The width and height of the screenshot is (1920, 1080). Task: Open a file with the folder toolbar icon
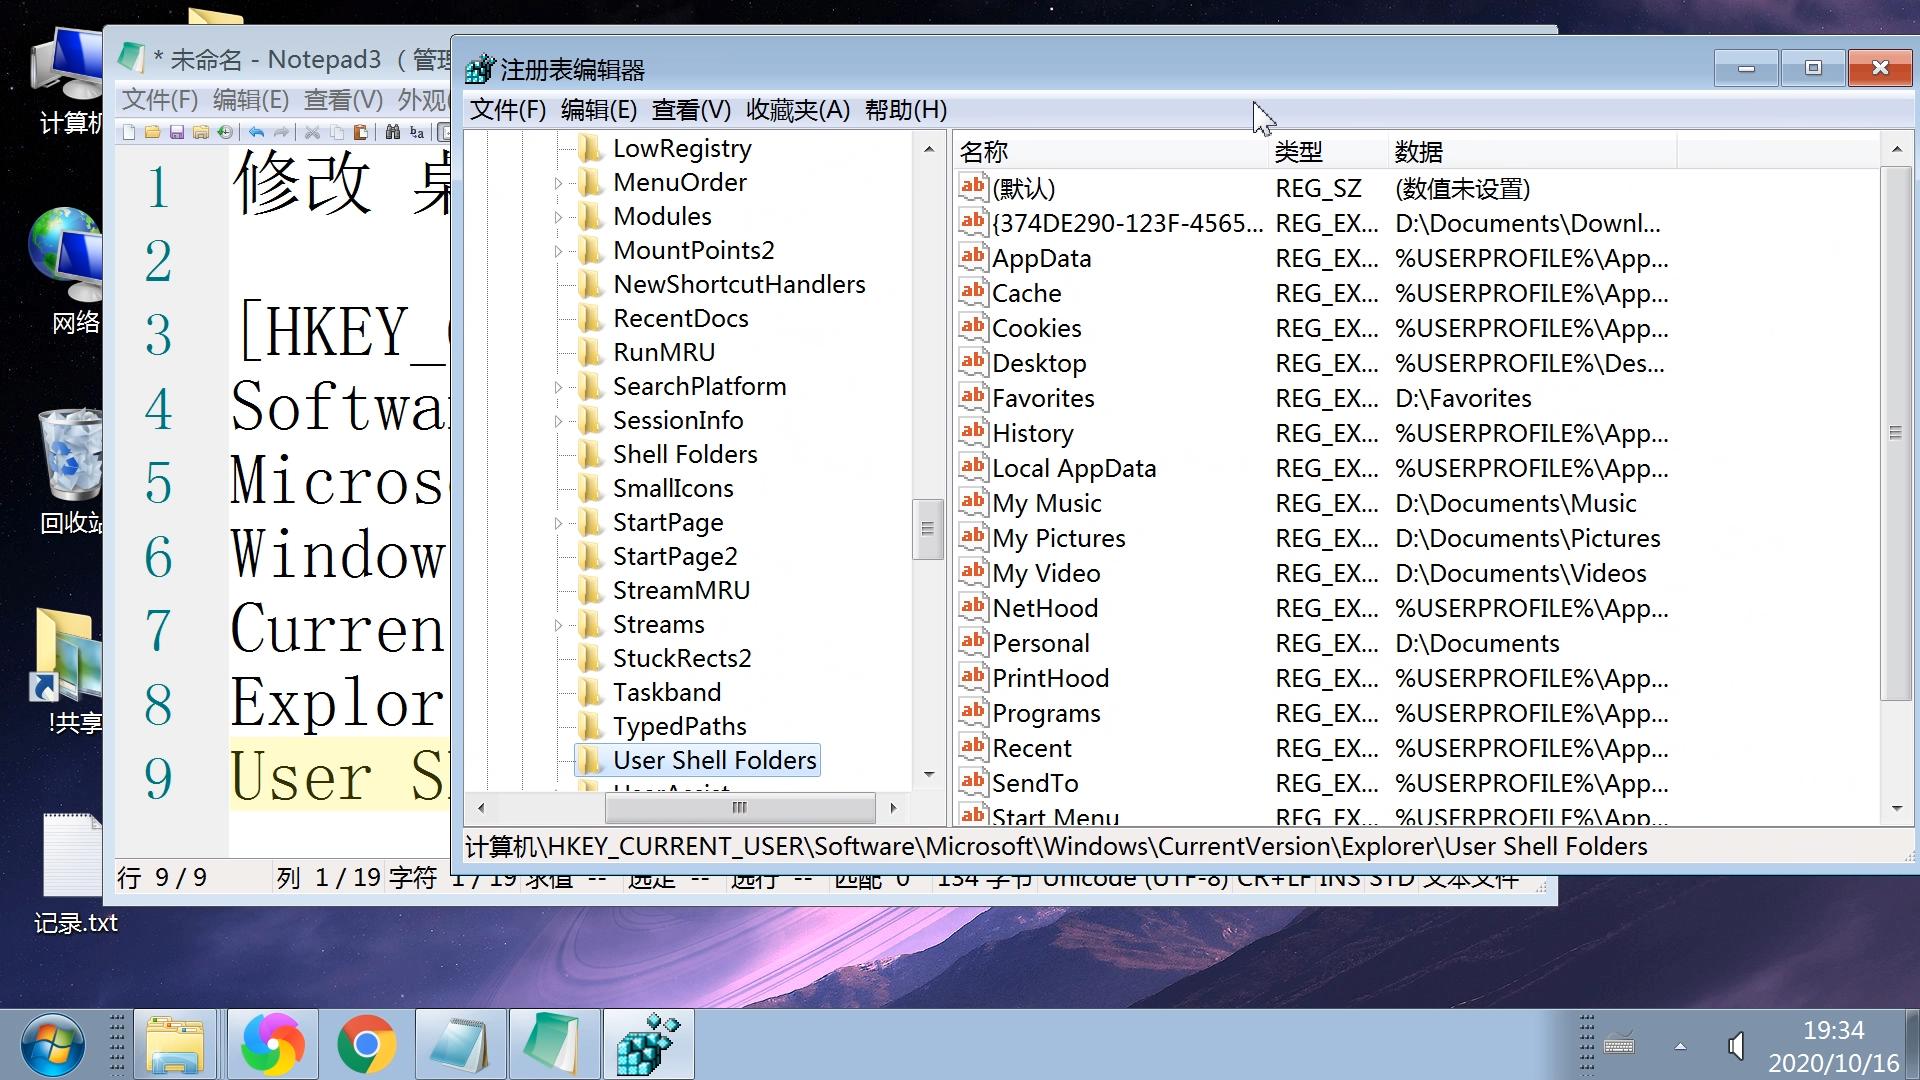click(x=152, y=132)
